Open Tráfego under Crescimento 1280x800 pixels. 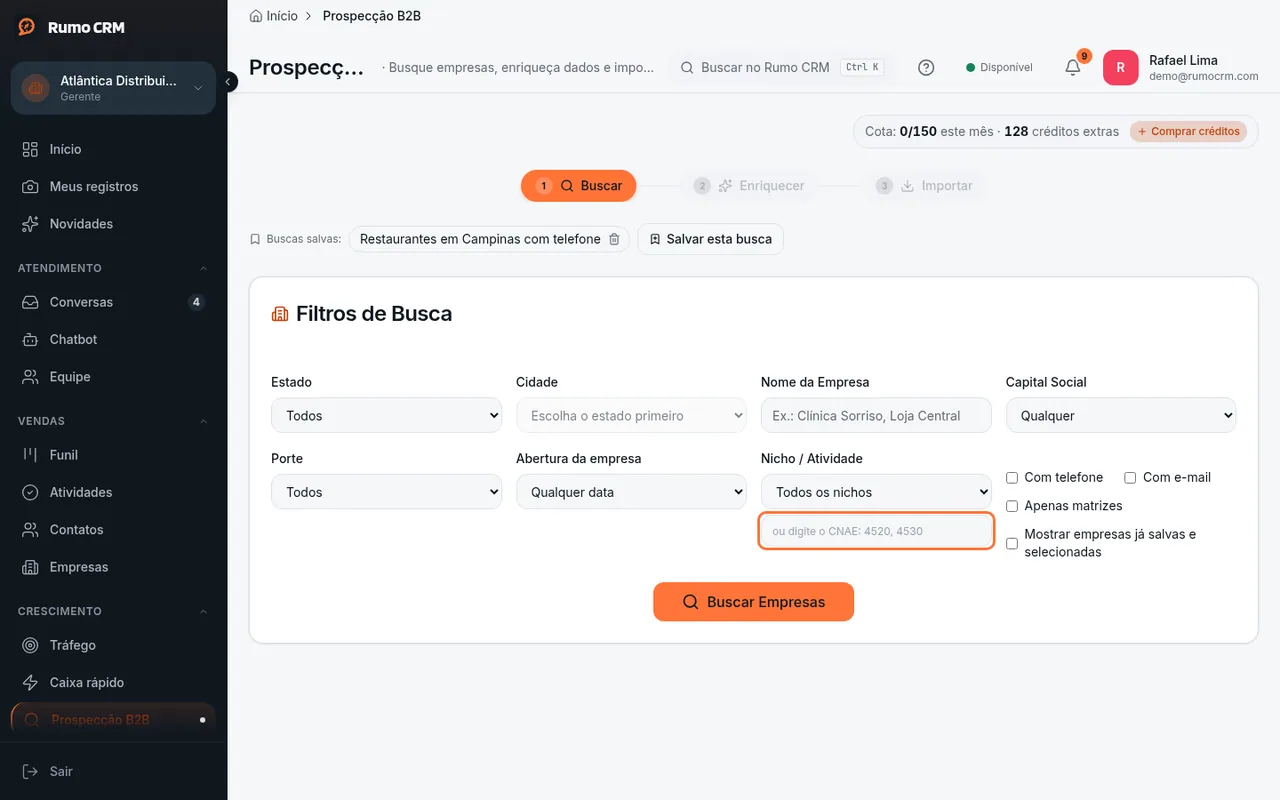click(113, 645)
